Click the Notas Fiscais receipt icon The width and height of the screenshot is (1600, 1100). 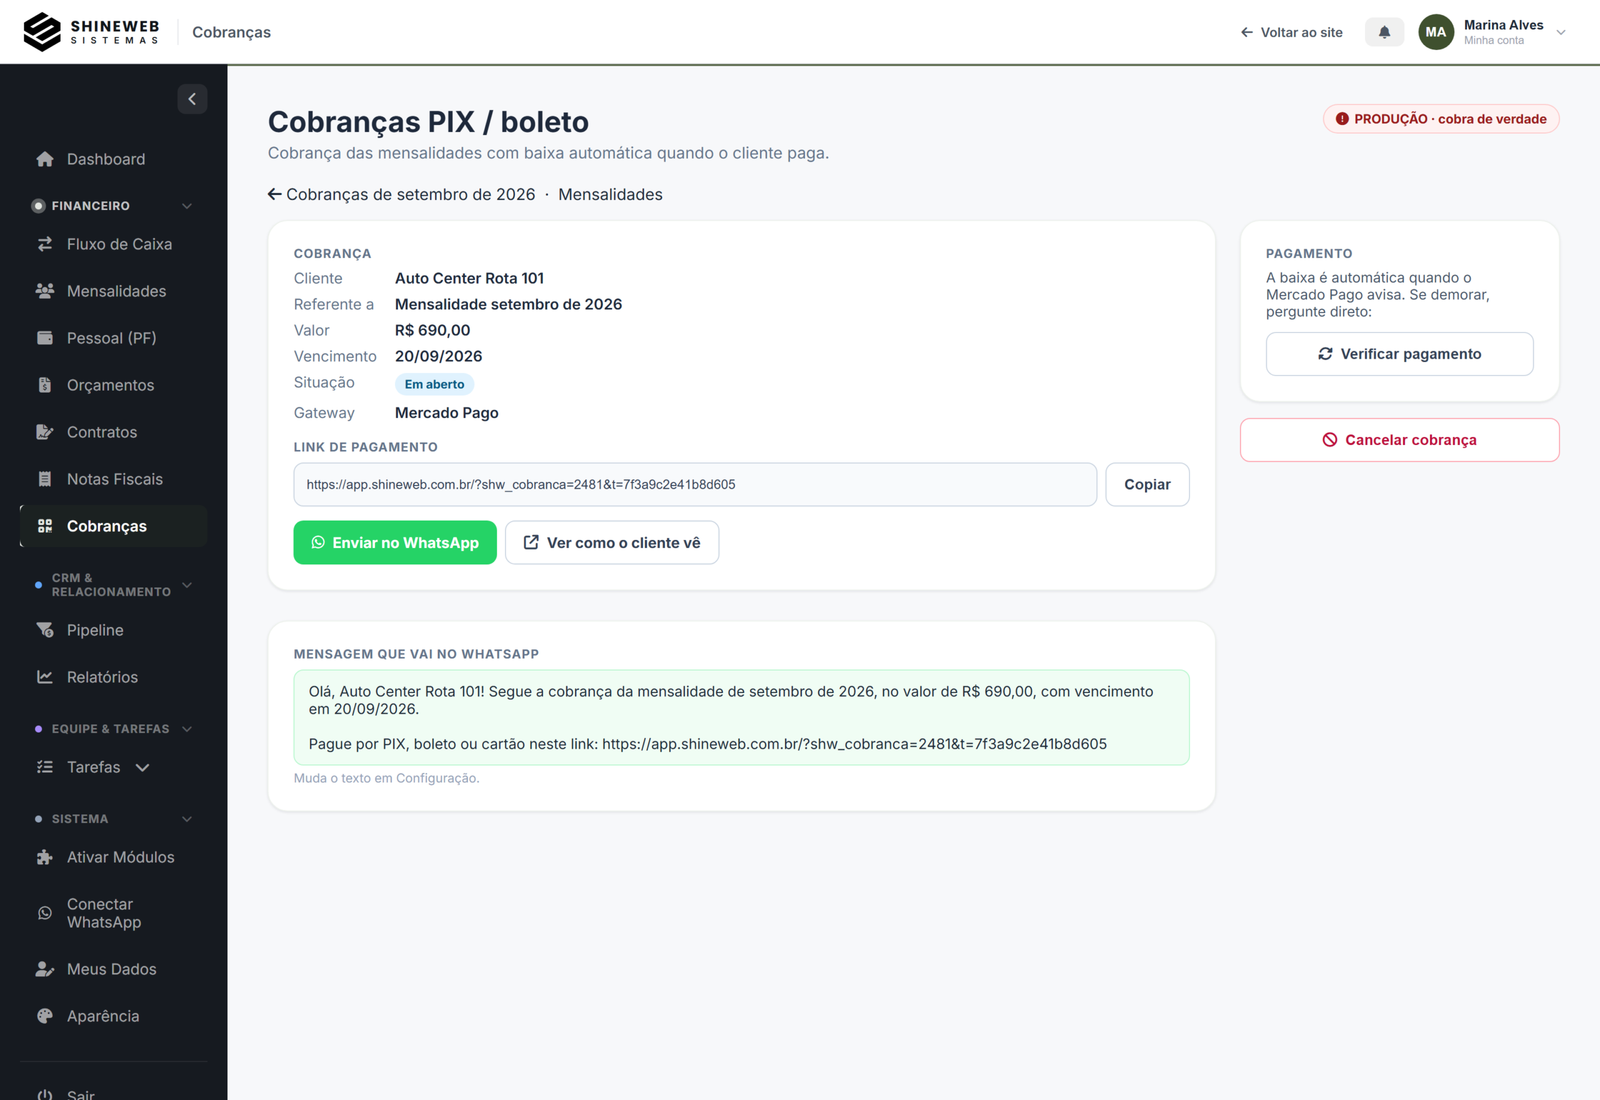click(45, 479)
